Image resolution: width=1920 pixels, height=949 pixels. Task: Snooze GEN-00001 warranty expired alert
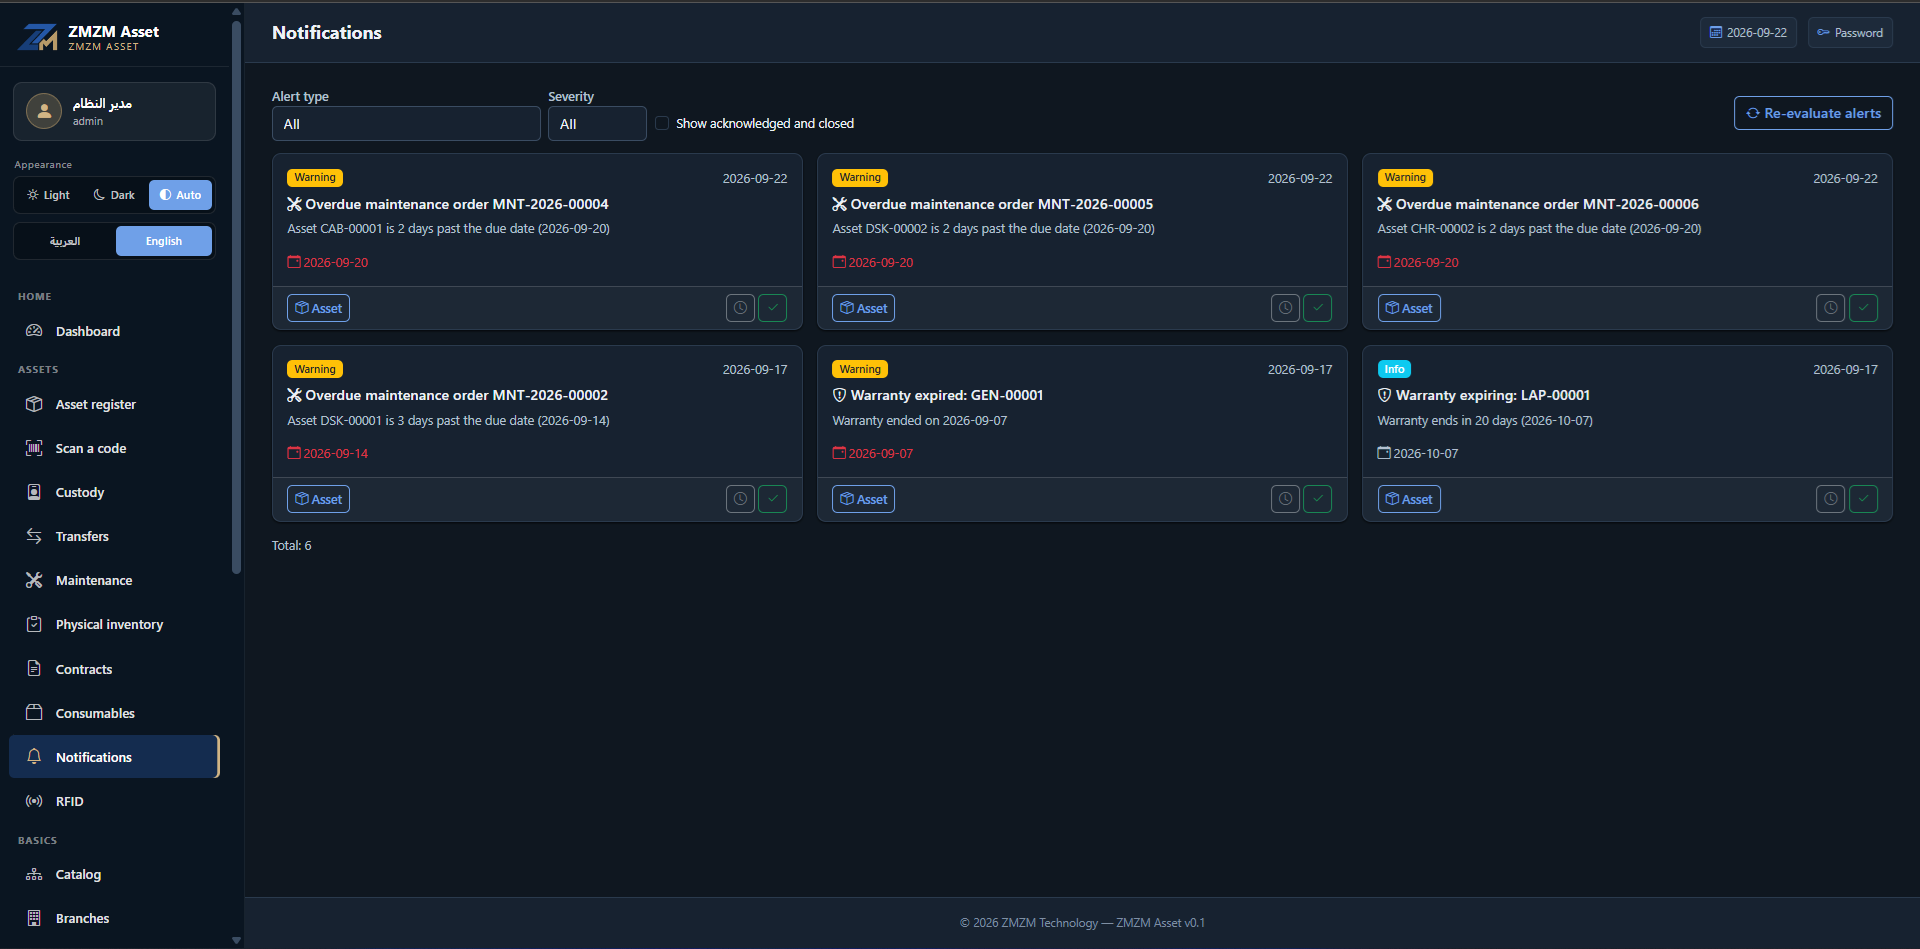[1285, 499]
